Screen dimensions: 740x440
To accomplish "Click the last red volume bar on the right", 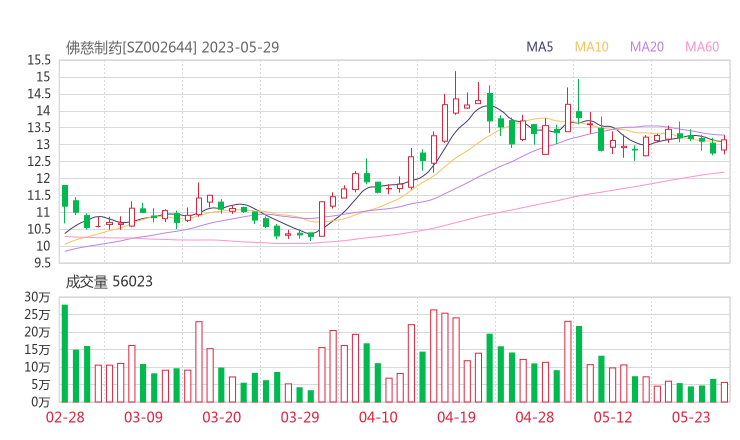I will (x=724, y=392).
